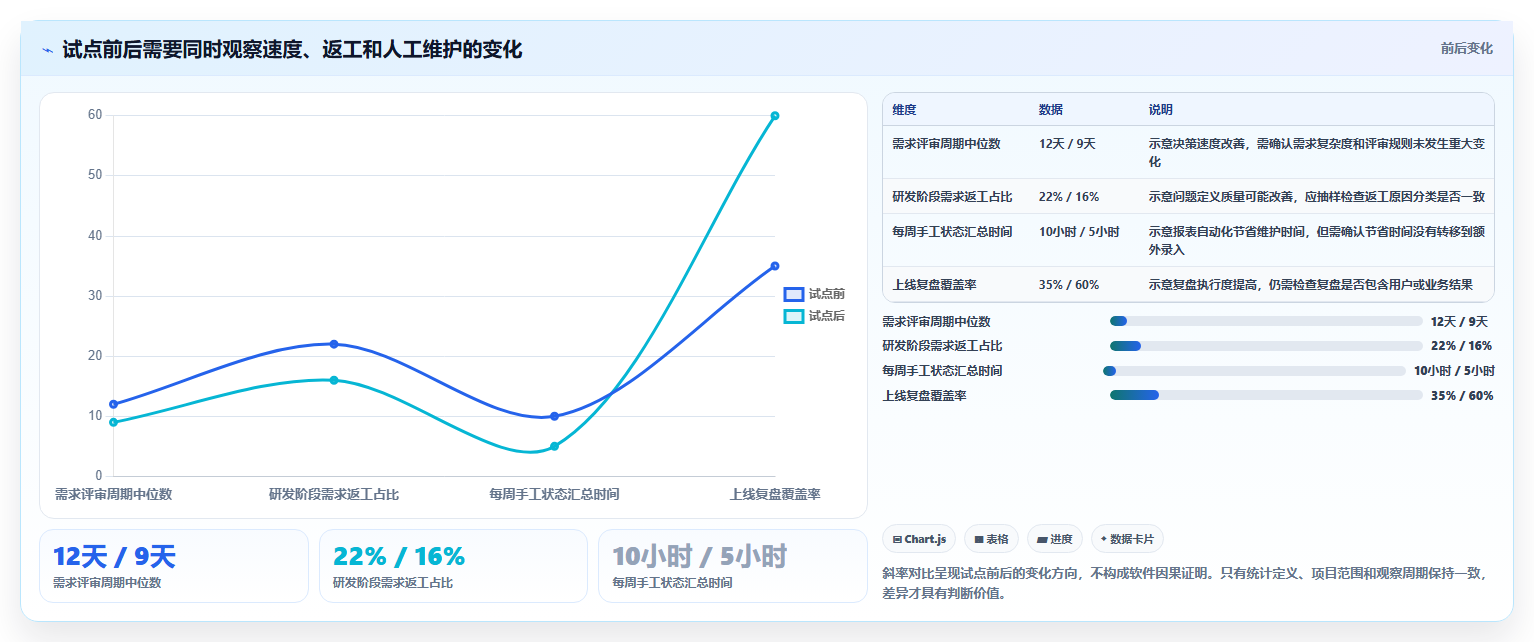The height and width of the screenshot is (642, 1534).
Task: Click the 35% / 60% value beside the progress bar
Action: pyautogui.click(x=1462, y=395)
